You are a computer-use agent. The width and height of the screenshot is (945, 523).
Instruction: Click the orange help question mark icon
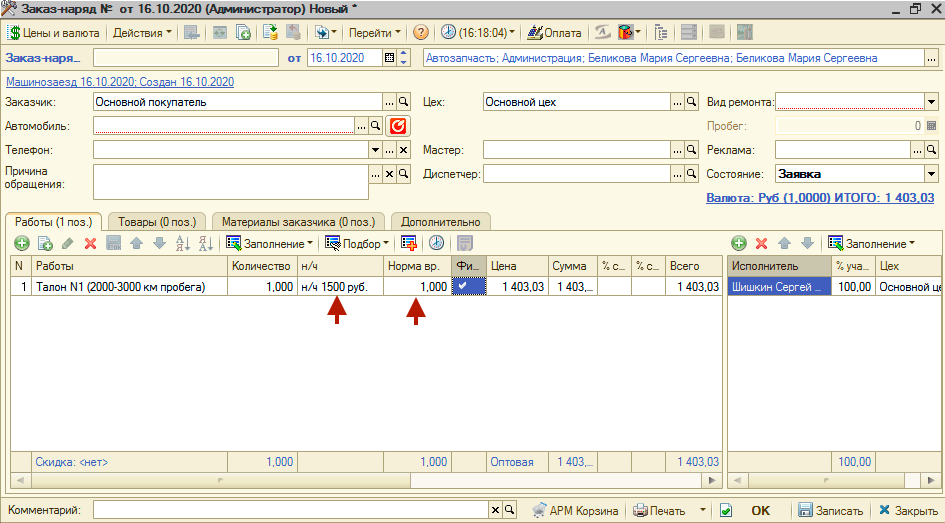point(421,33)
